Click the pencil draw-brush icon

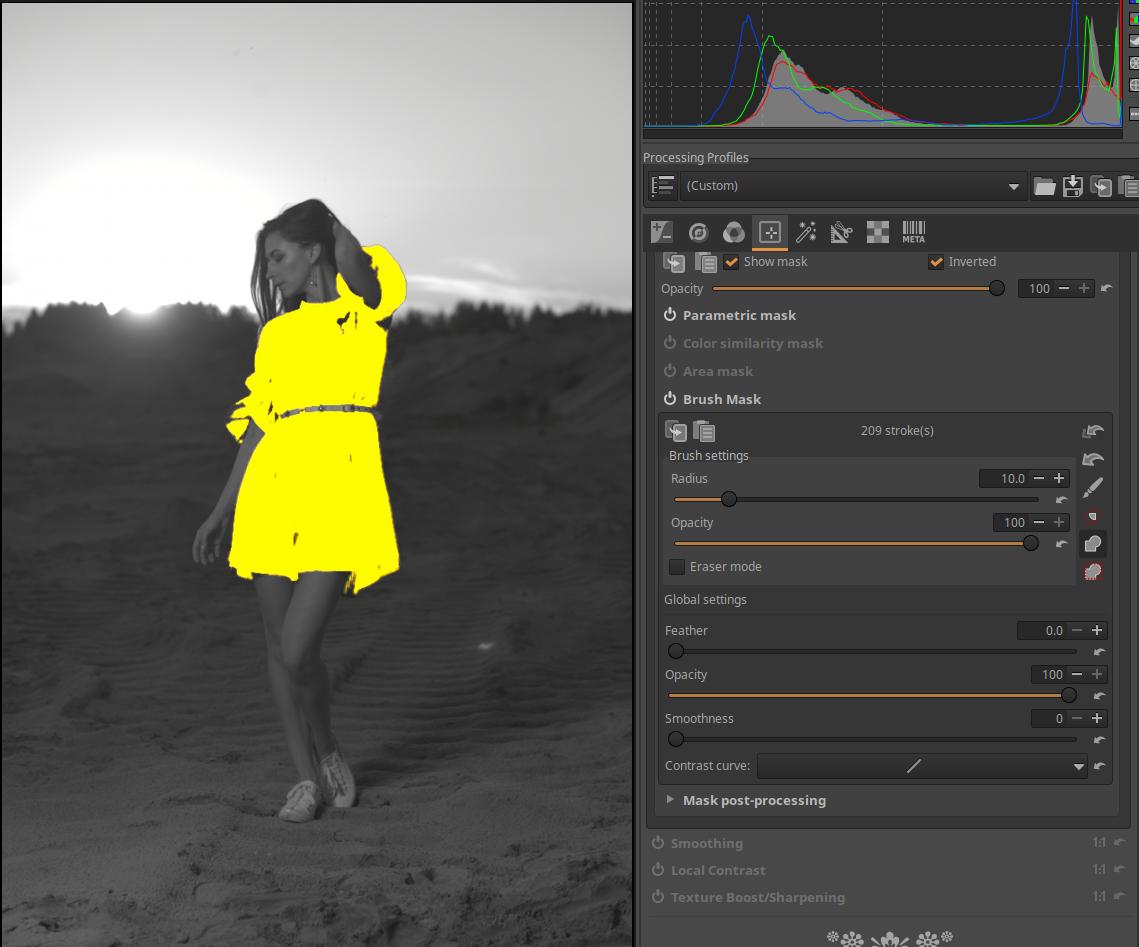coord(1092,487)
